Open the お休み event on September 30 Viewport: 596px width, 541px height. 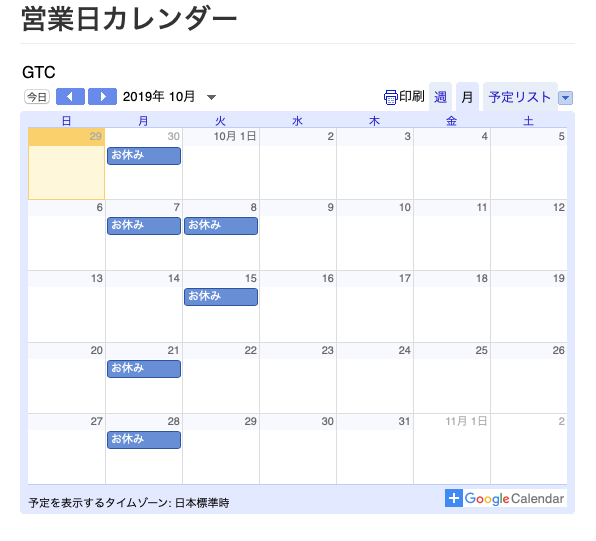(144, 156)
